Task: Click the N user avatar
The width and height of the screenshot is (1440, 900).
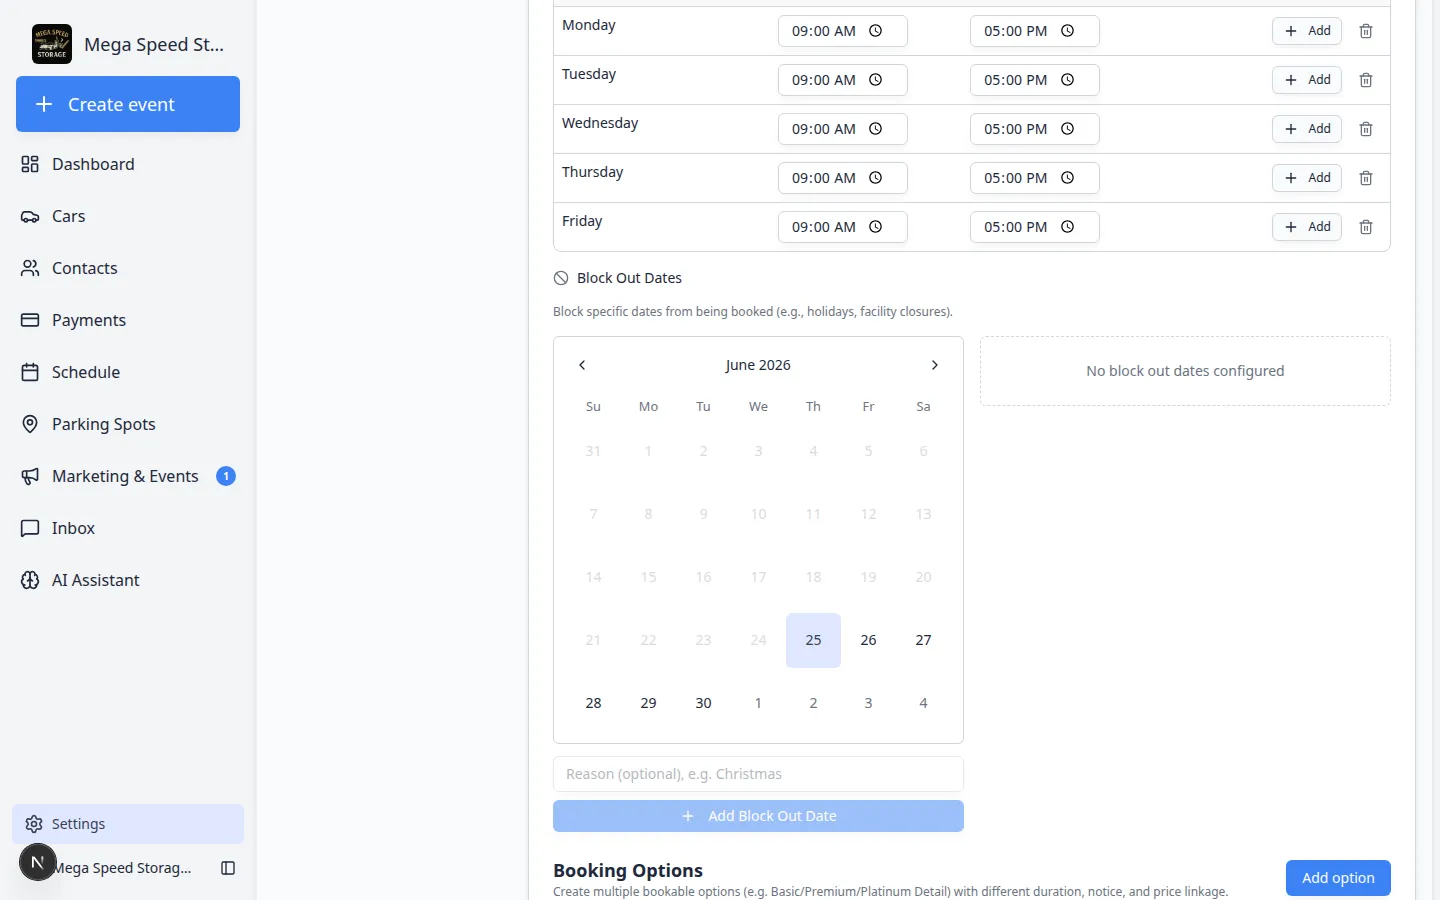Action: (x=38, y=862)
